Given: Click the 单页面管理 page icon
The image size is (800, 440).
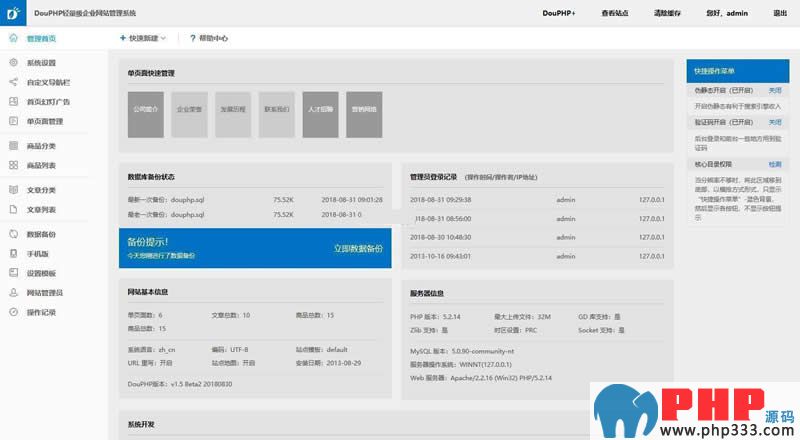Looking at the screenshot, I should point(13,121).
